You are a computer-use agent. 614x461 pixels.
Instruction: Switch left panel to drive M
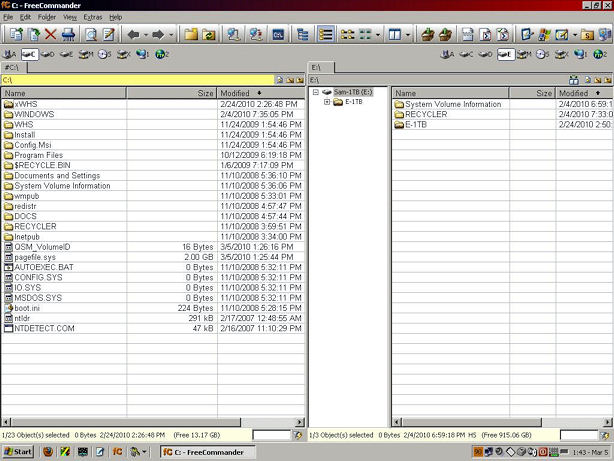(x=86, y=54)
